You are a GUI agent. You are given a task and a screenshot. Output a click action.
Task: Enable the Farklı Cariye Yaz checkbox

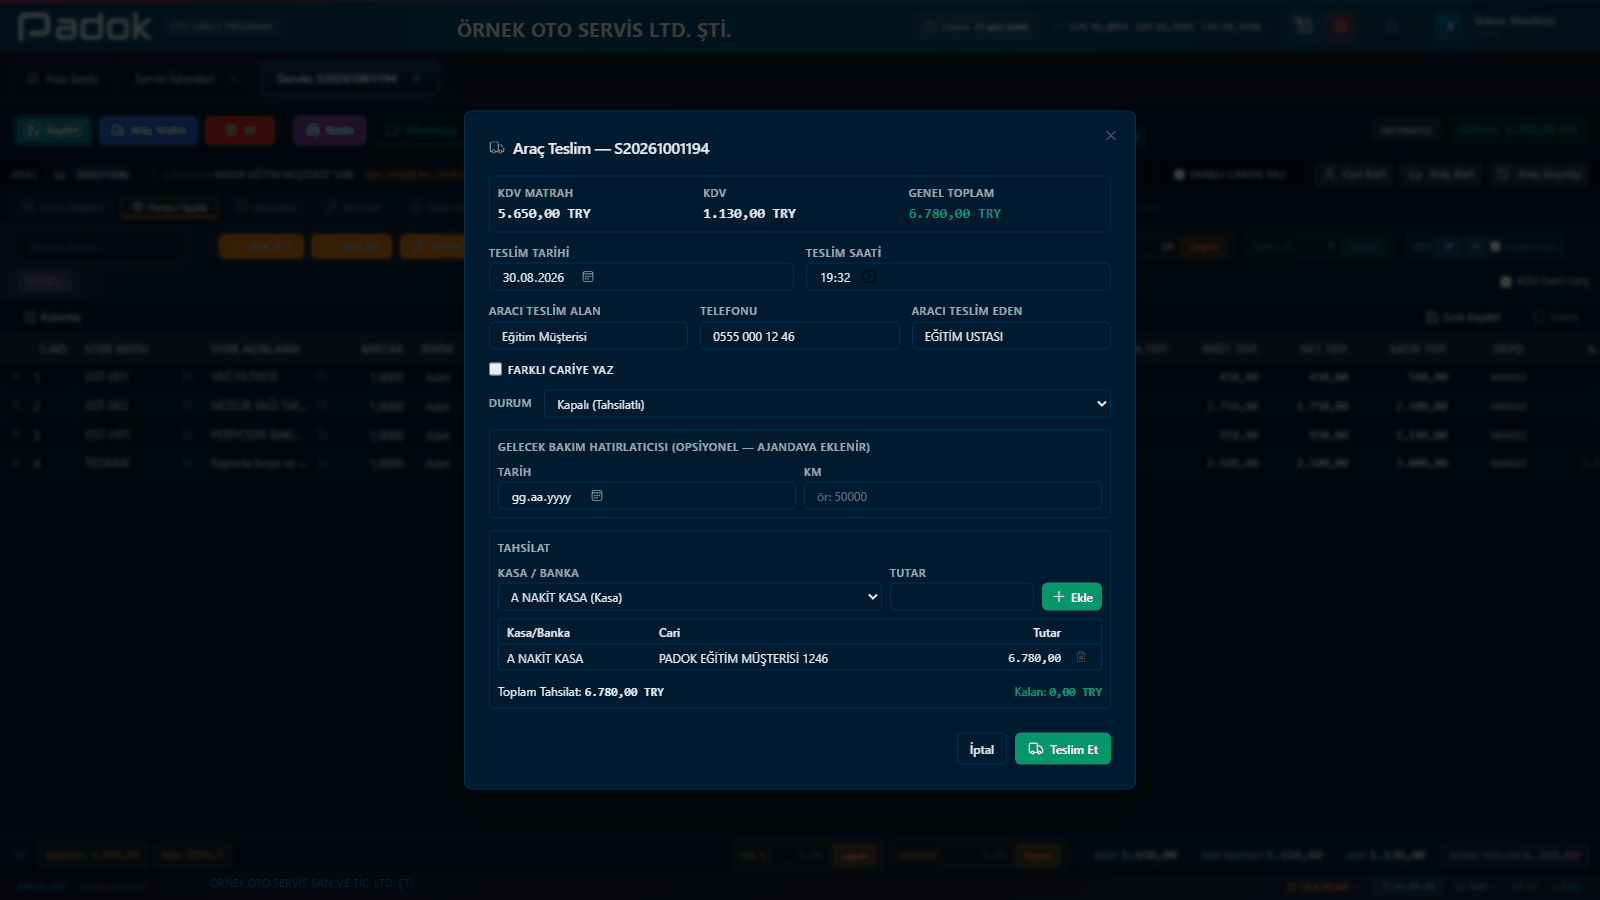[495, 369]
